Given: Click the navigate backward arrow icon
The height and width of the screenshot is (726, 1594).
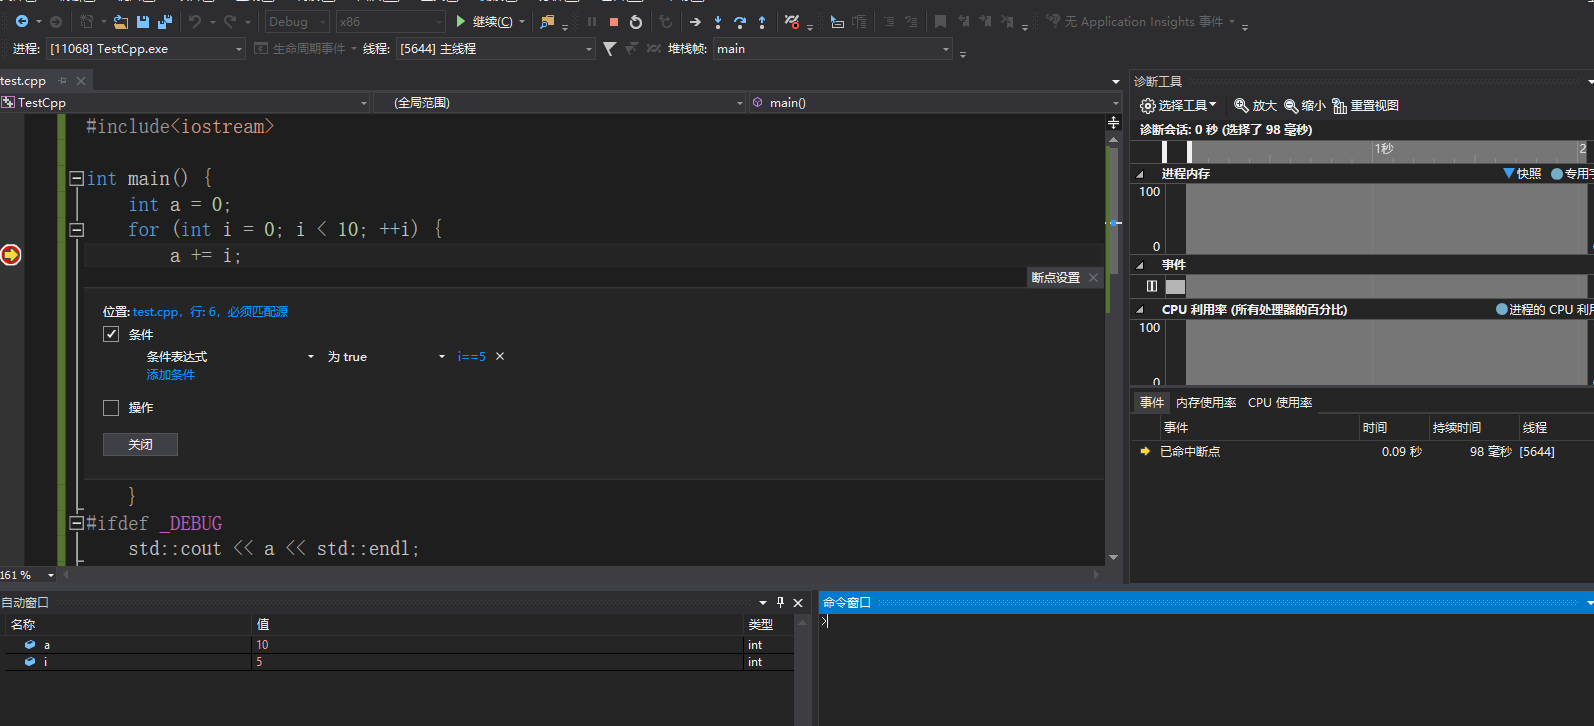Looking at the screenshot, I should point(22,21).
